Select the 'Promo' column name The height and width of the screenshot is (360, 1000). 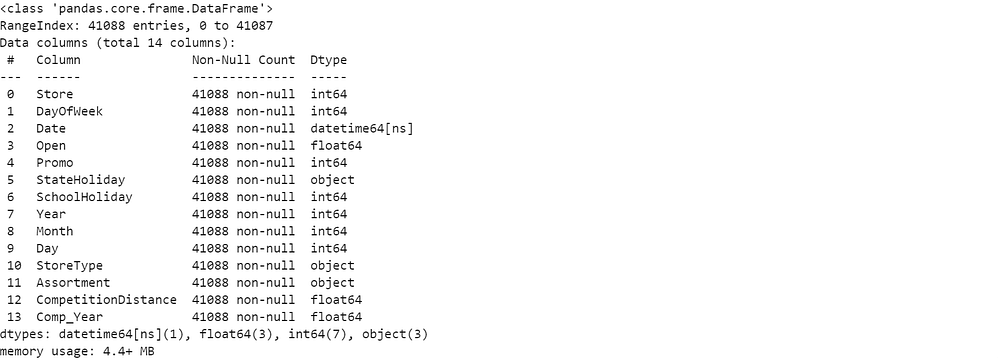pyautogui.click(x=54, y=163)
